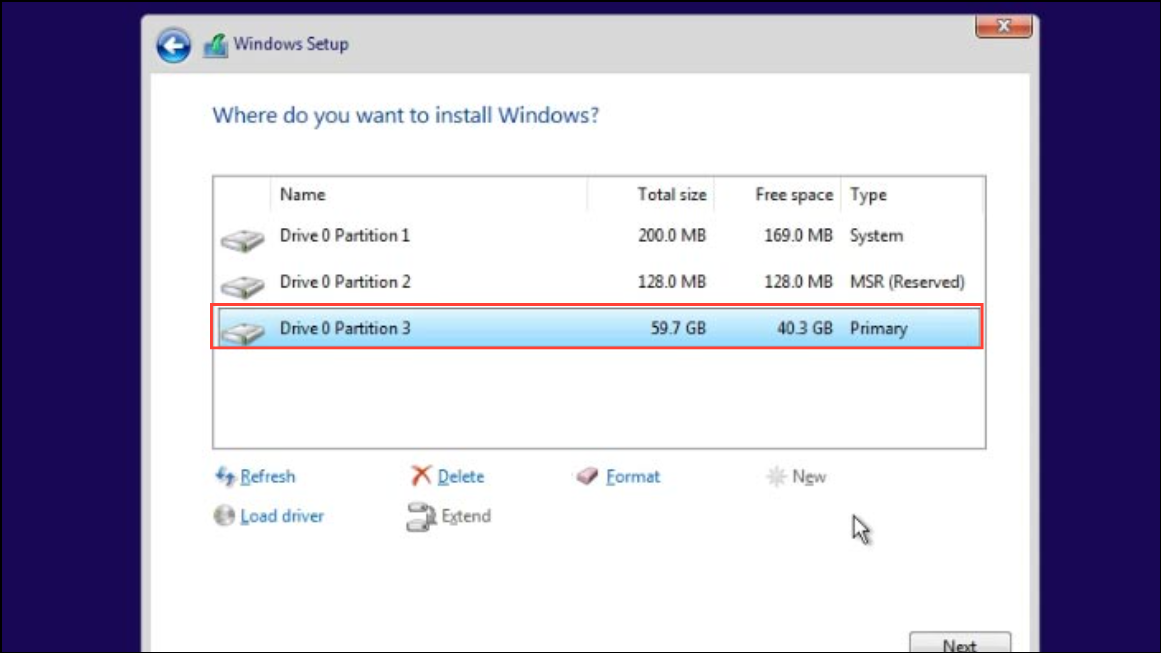Refresh the partition list
Image resolution: width=1161 pixels, height=653 pixels.
[x=267, y=477]
